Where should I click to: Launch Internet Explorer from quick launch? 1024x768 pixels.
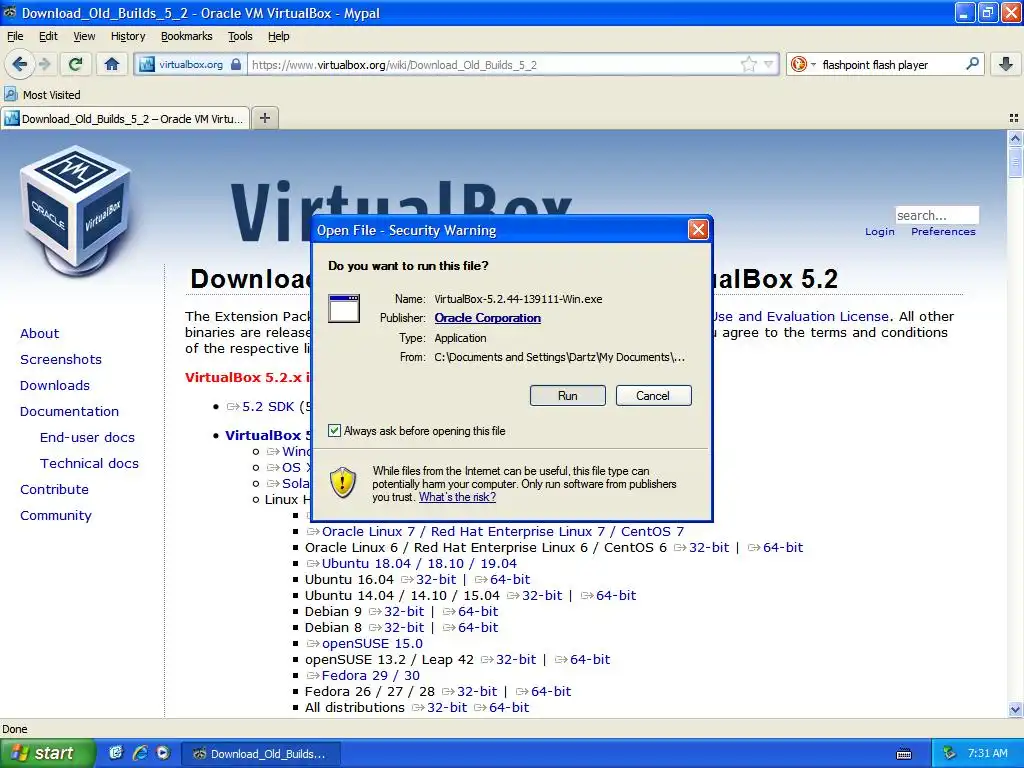point(140,753)
